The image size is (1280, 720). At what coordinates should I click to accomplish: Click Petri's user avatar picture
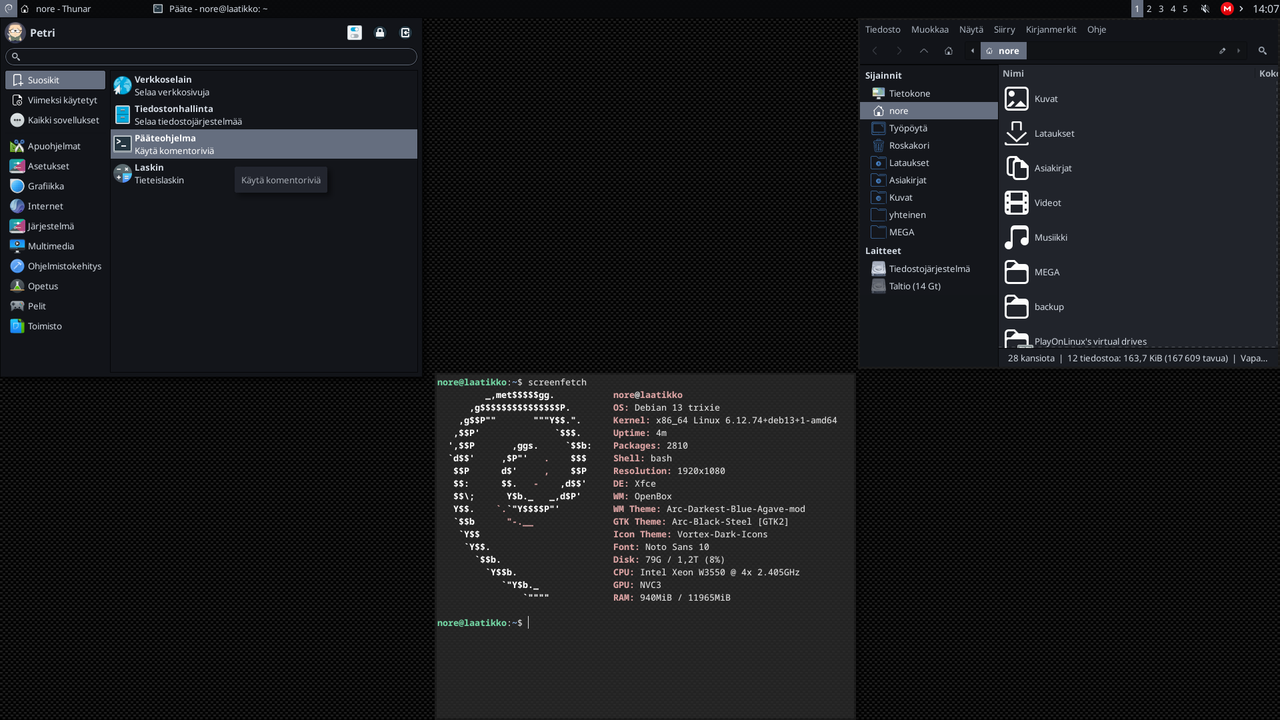click(x=15, y=32)
